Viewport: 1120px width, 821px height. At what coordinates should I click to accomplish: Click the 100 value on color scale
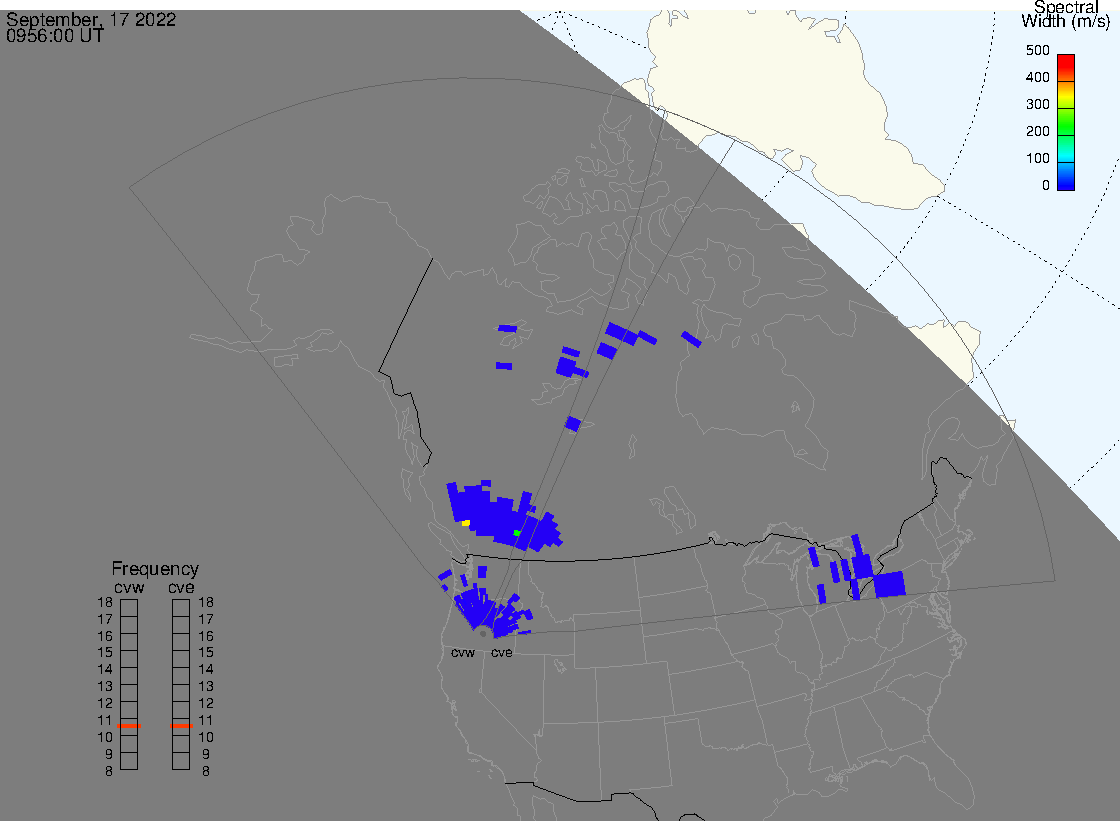coord(1037,159)
